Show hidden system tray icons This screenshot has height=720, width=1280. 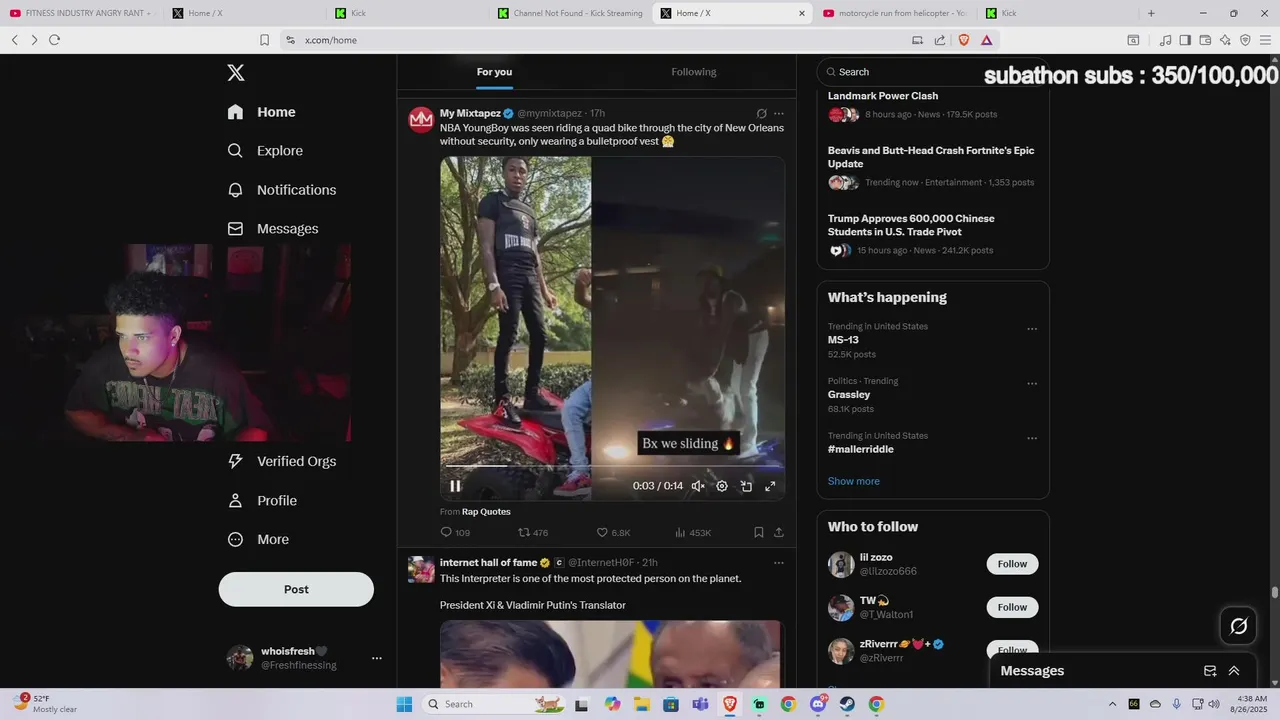[x=1113, y=704]
